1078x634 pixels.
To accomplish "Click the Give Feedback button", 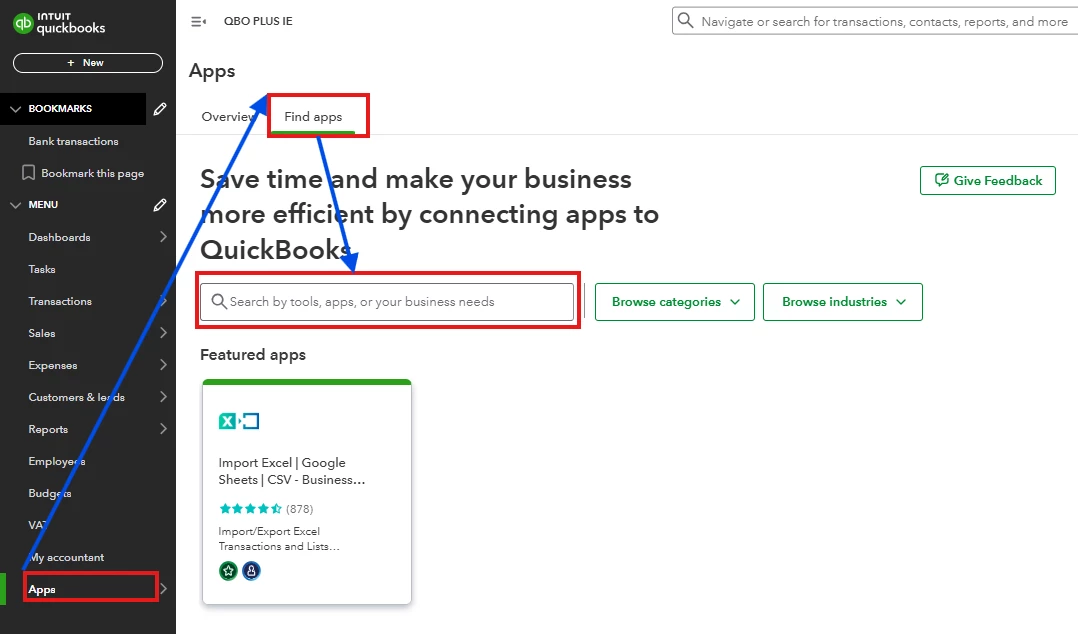I will click(x=988, y=180).
